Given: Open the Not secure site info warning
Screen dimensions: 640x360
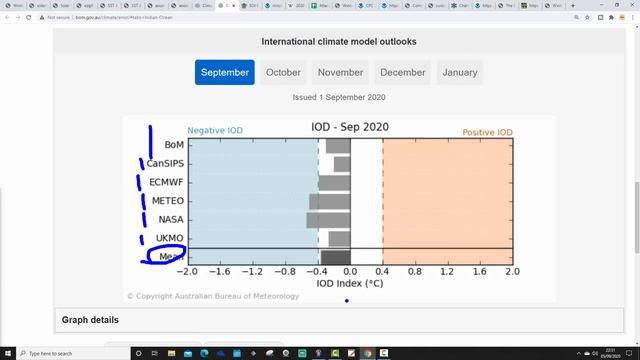Looking at the screenshot, I should pos(55,18).
